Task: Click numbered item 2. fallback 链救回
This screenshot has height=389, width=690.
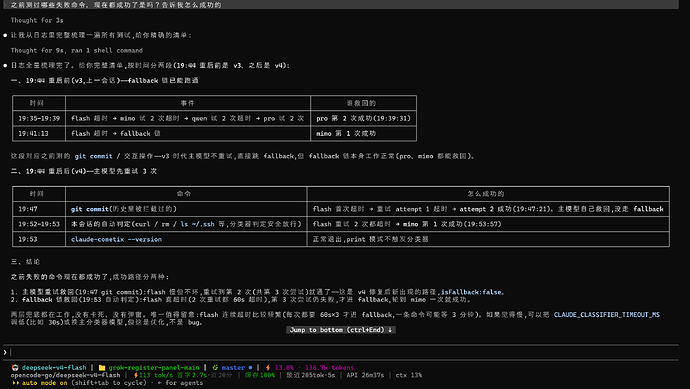Action: click(241, 300)
